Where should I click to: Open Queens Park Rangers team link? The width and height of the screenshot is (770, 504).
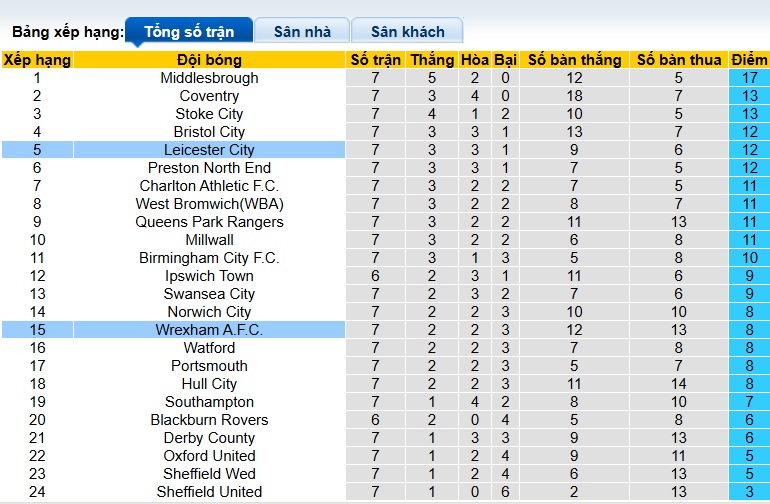click(x=209, y=222)
